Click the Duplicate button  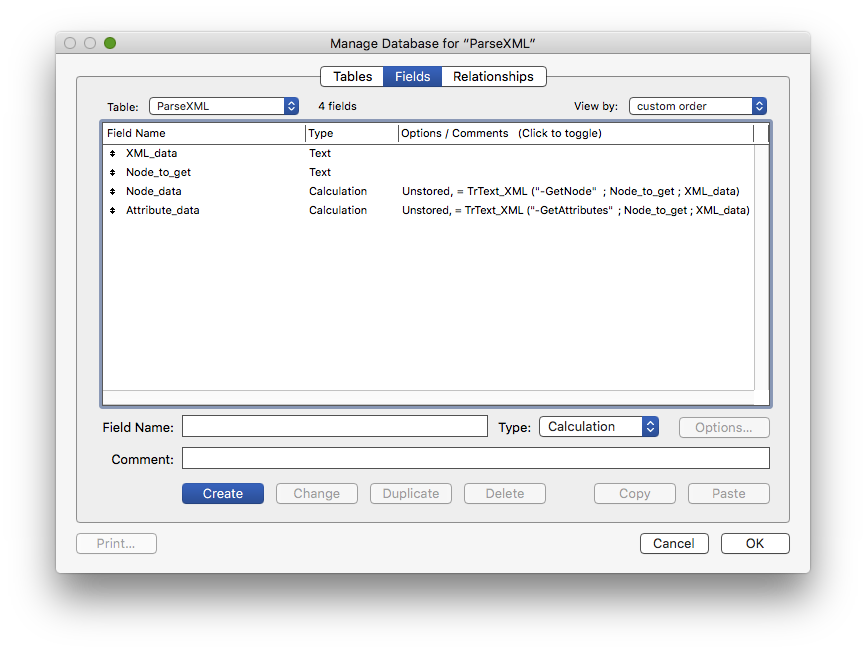[x=411, y=493]
